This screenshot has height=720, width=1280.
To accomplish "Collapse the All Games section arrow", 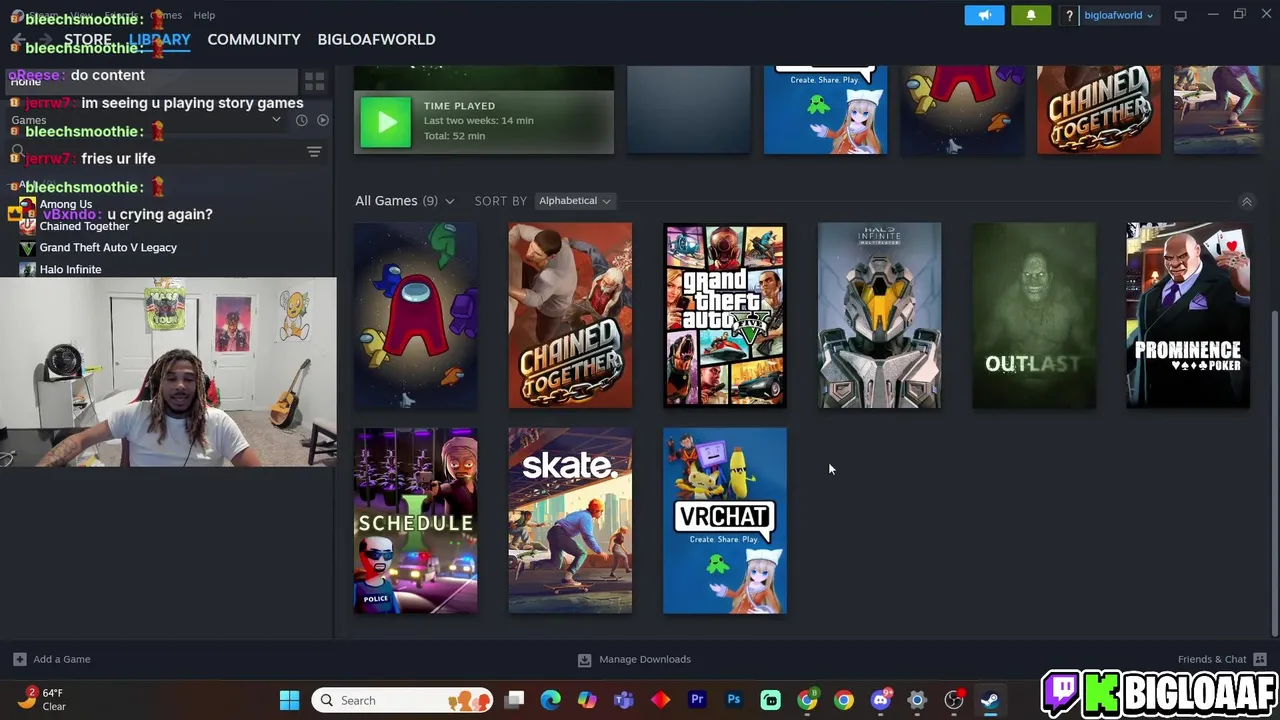I will click(1246, 201).
